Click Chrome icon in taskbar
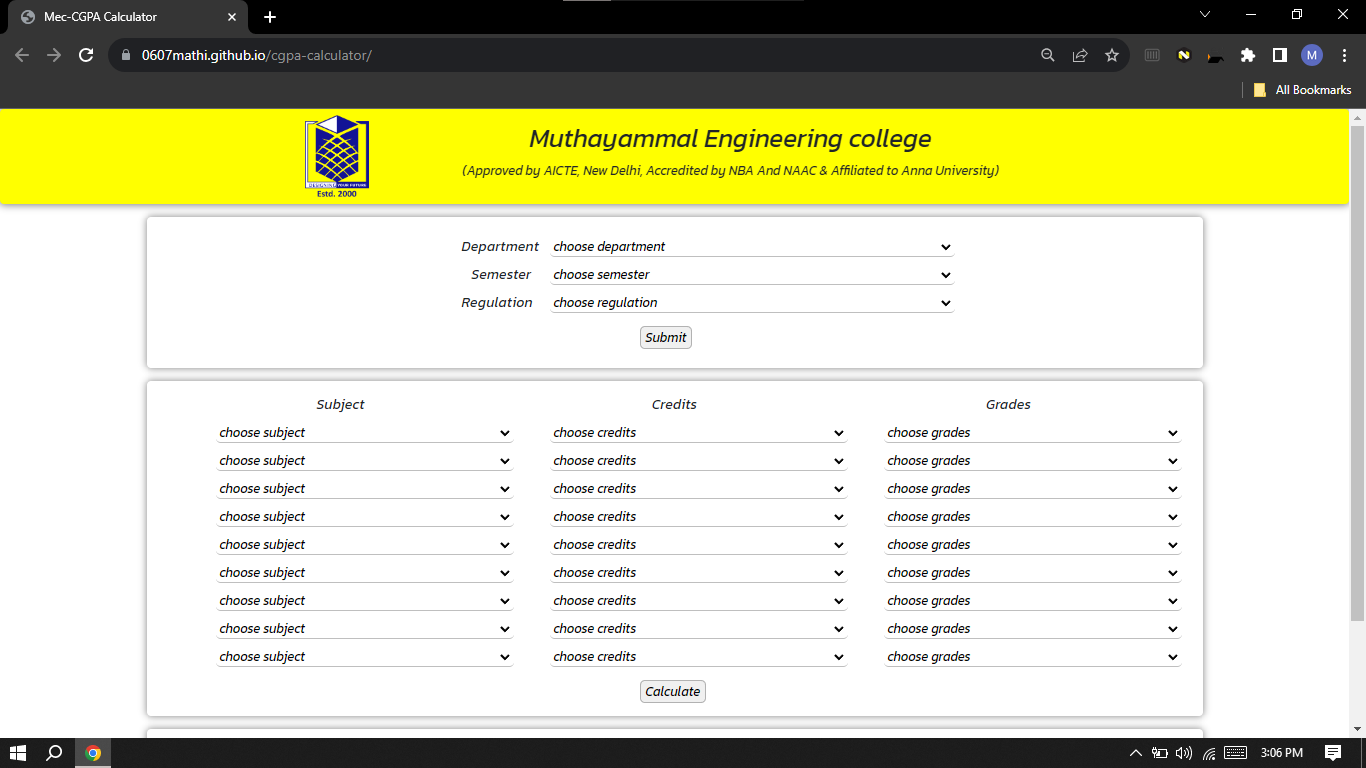Screen dimensions: 1366x768 (x=93, y=753)
